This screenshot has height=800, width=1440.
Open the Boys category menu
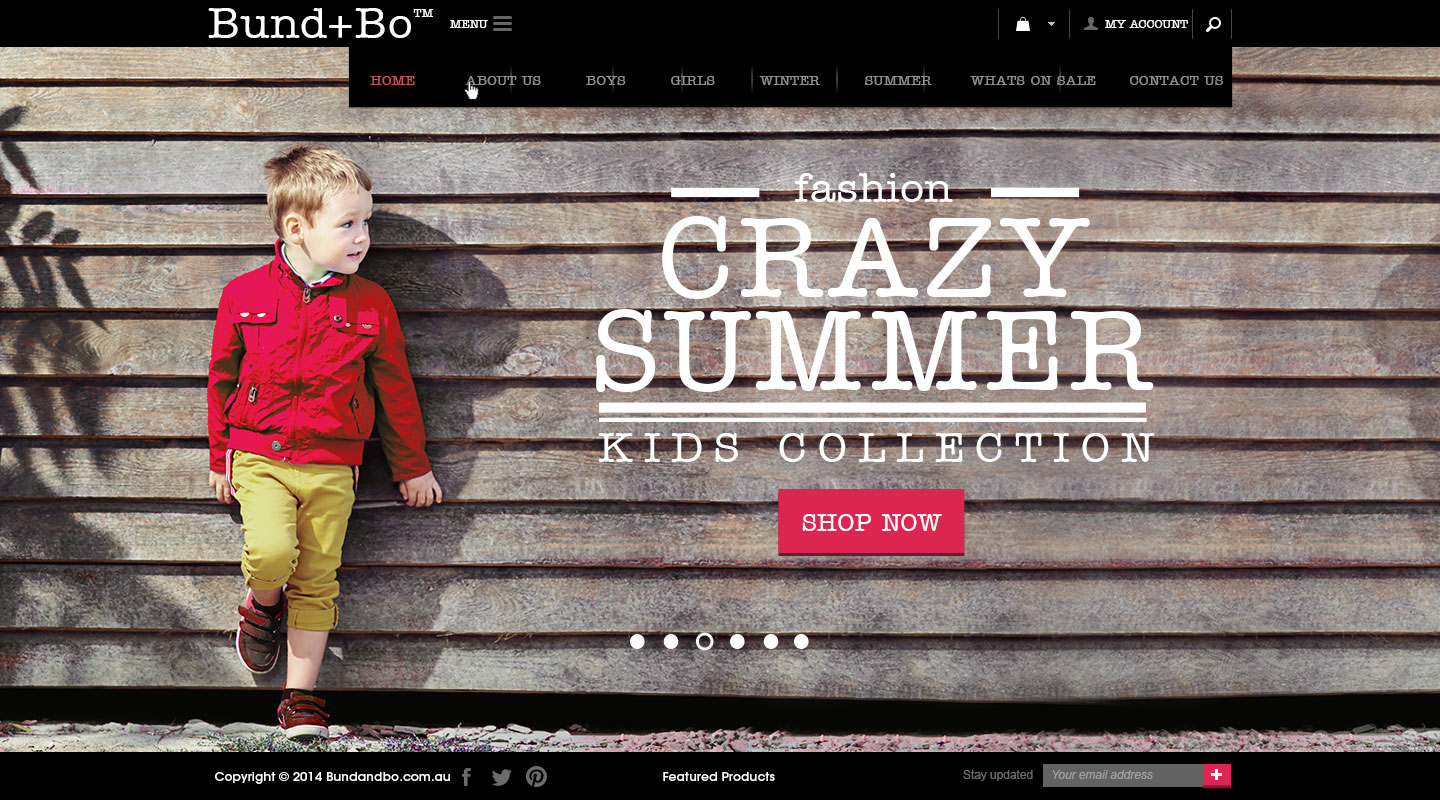[606, 81]
